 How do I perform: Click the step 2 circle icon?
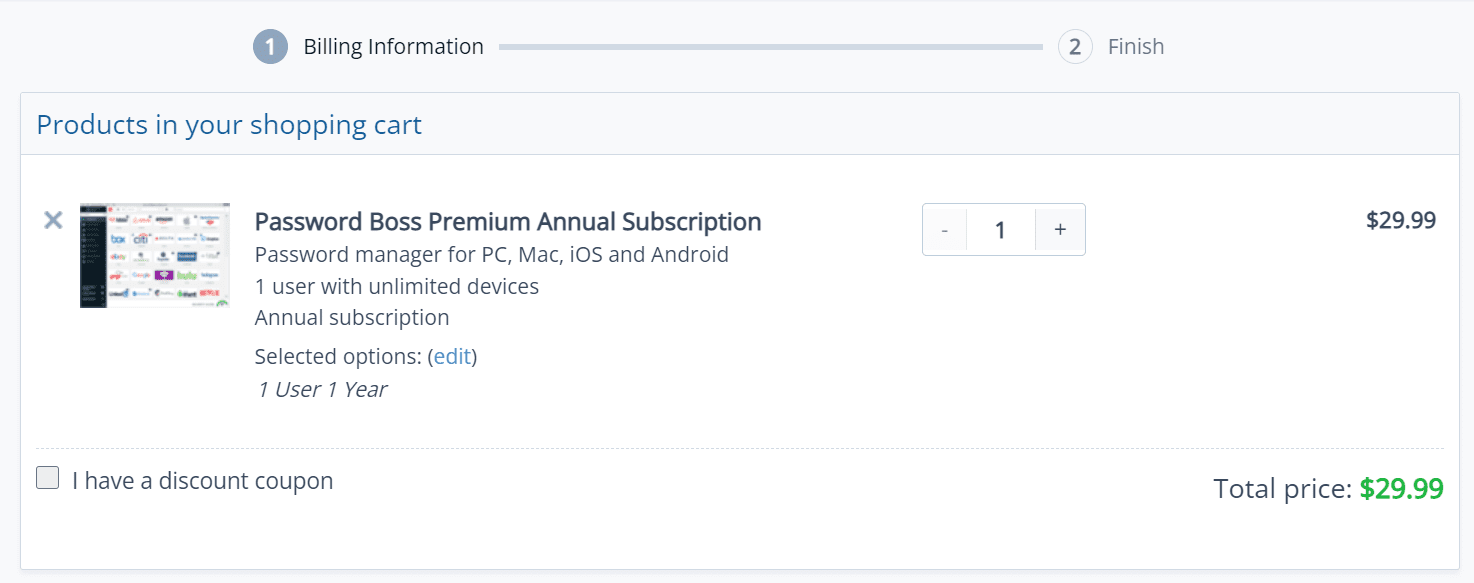[x=1075, y=47]
